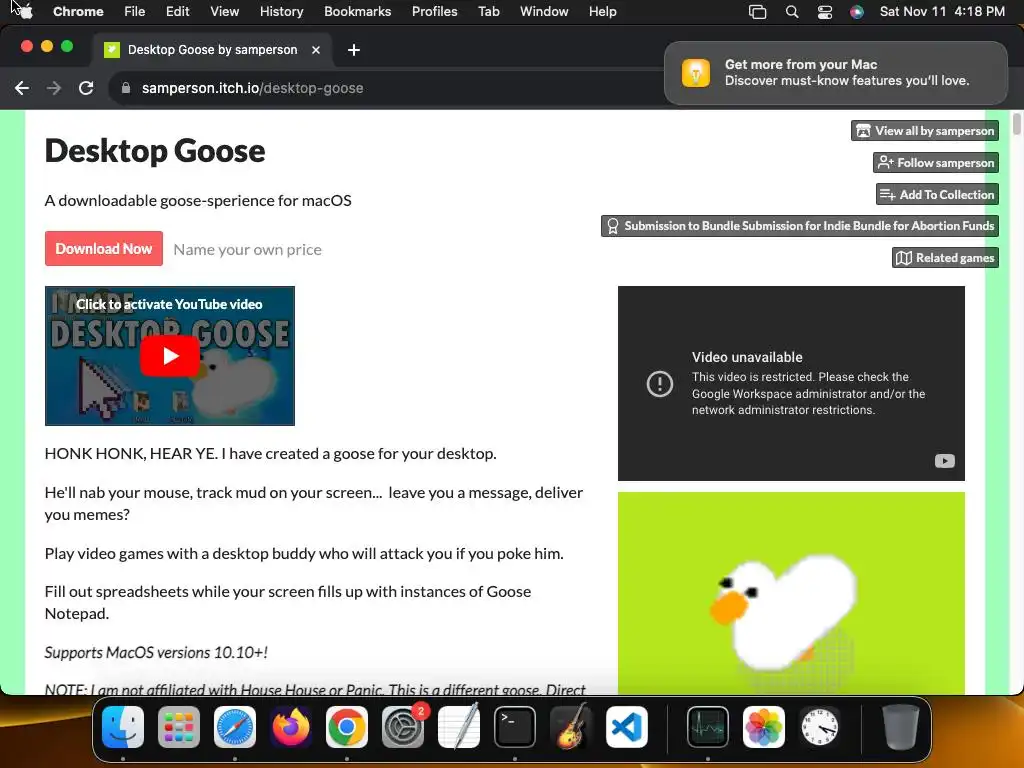This screenshot has width=1024, height=768.
Task: Open the Trash in the Dock
Action: (901, 727)
